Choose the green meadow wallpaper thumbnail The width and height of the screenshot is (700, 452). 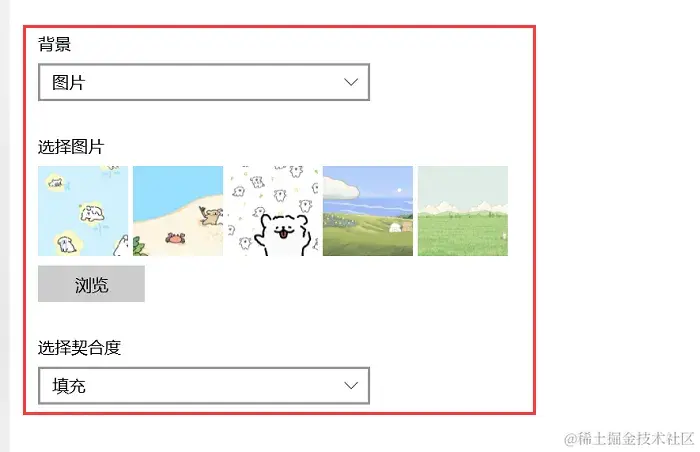coord(463,211)
